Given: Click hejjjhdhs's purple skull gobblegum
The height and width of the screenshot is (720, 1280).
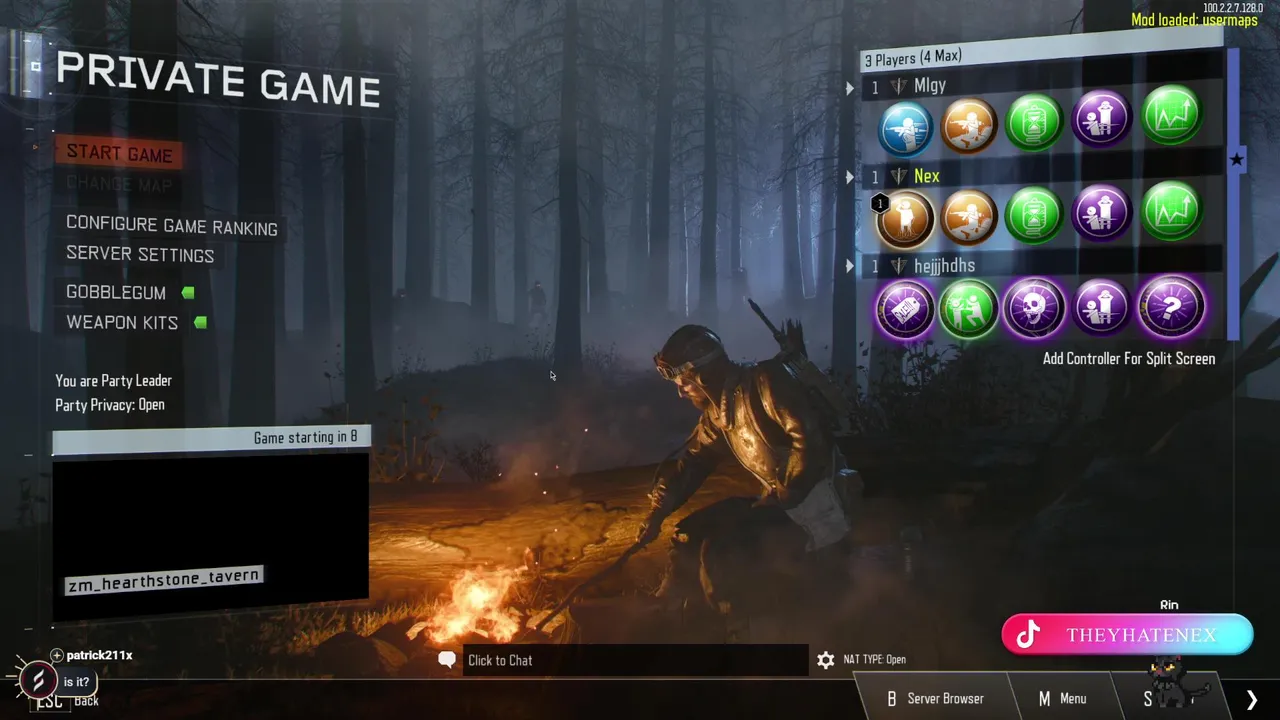Looking at the screenshot, I should (1034, 307).
